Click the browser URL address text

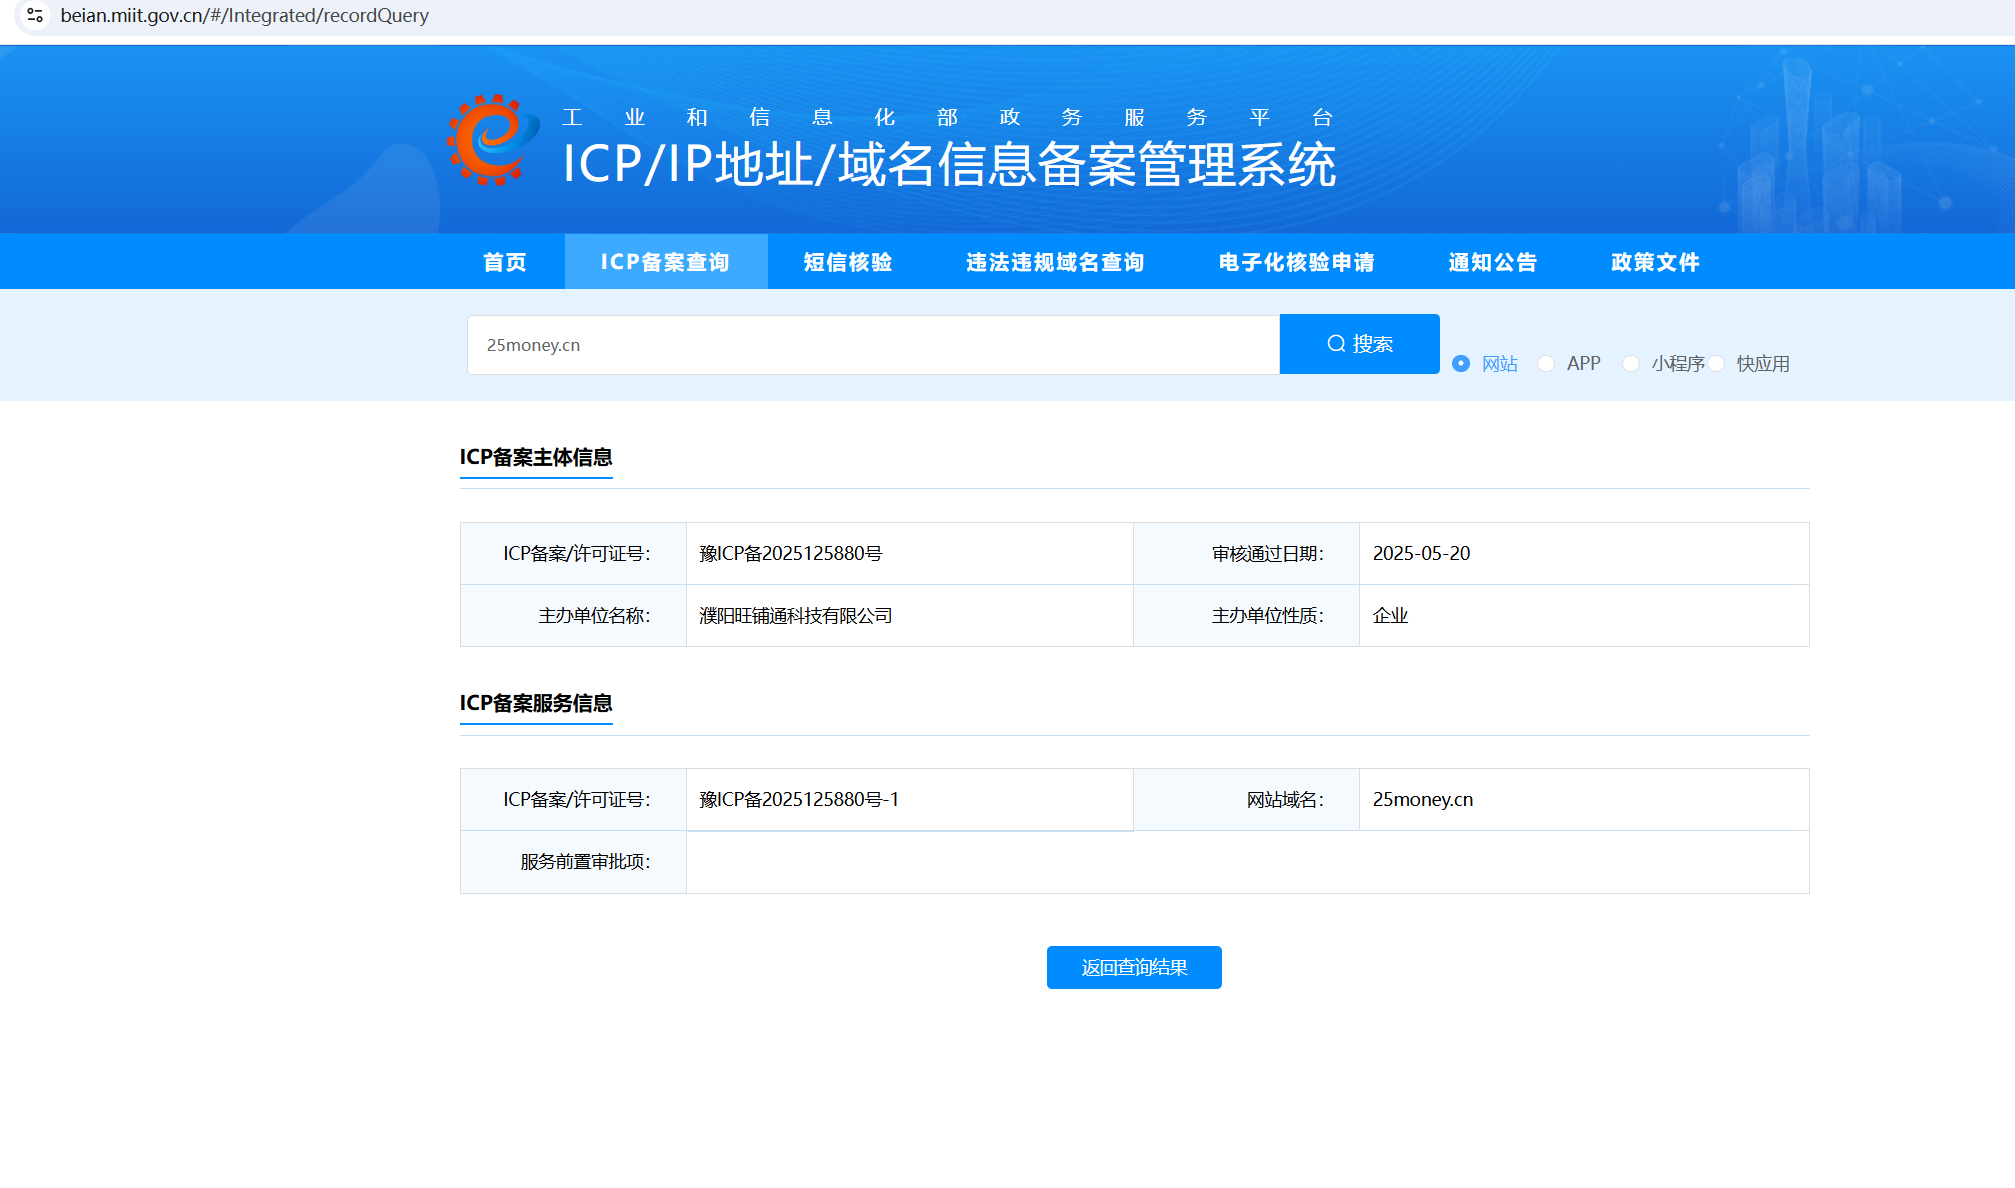[x=245, y=15]
